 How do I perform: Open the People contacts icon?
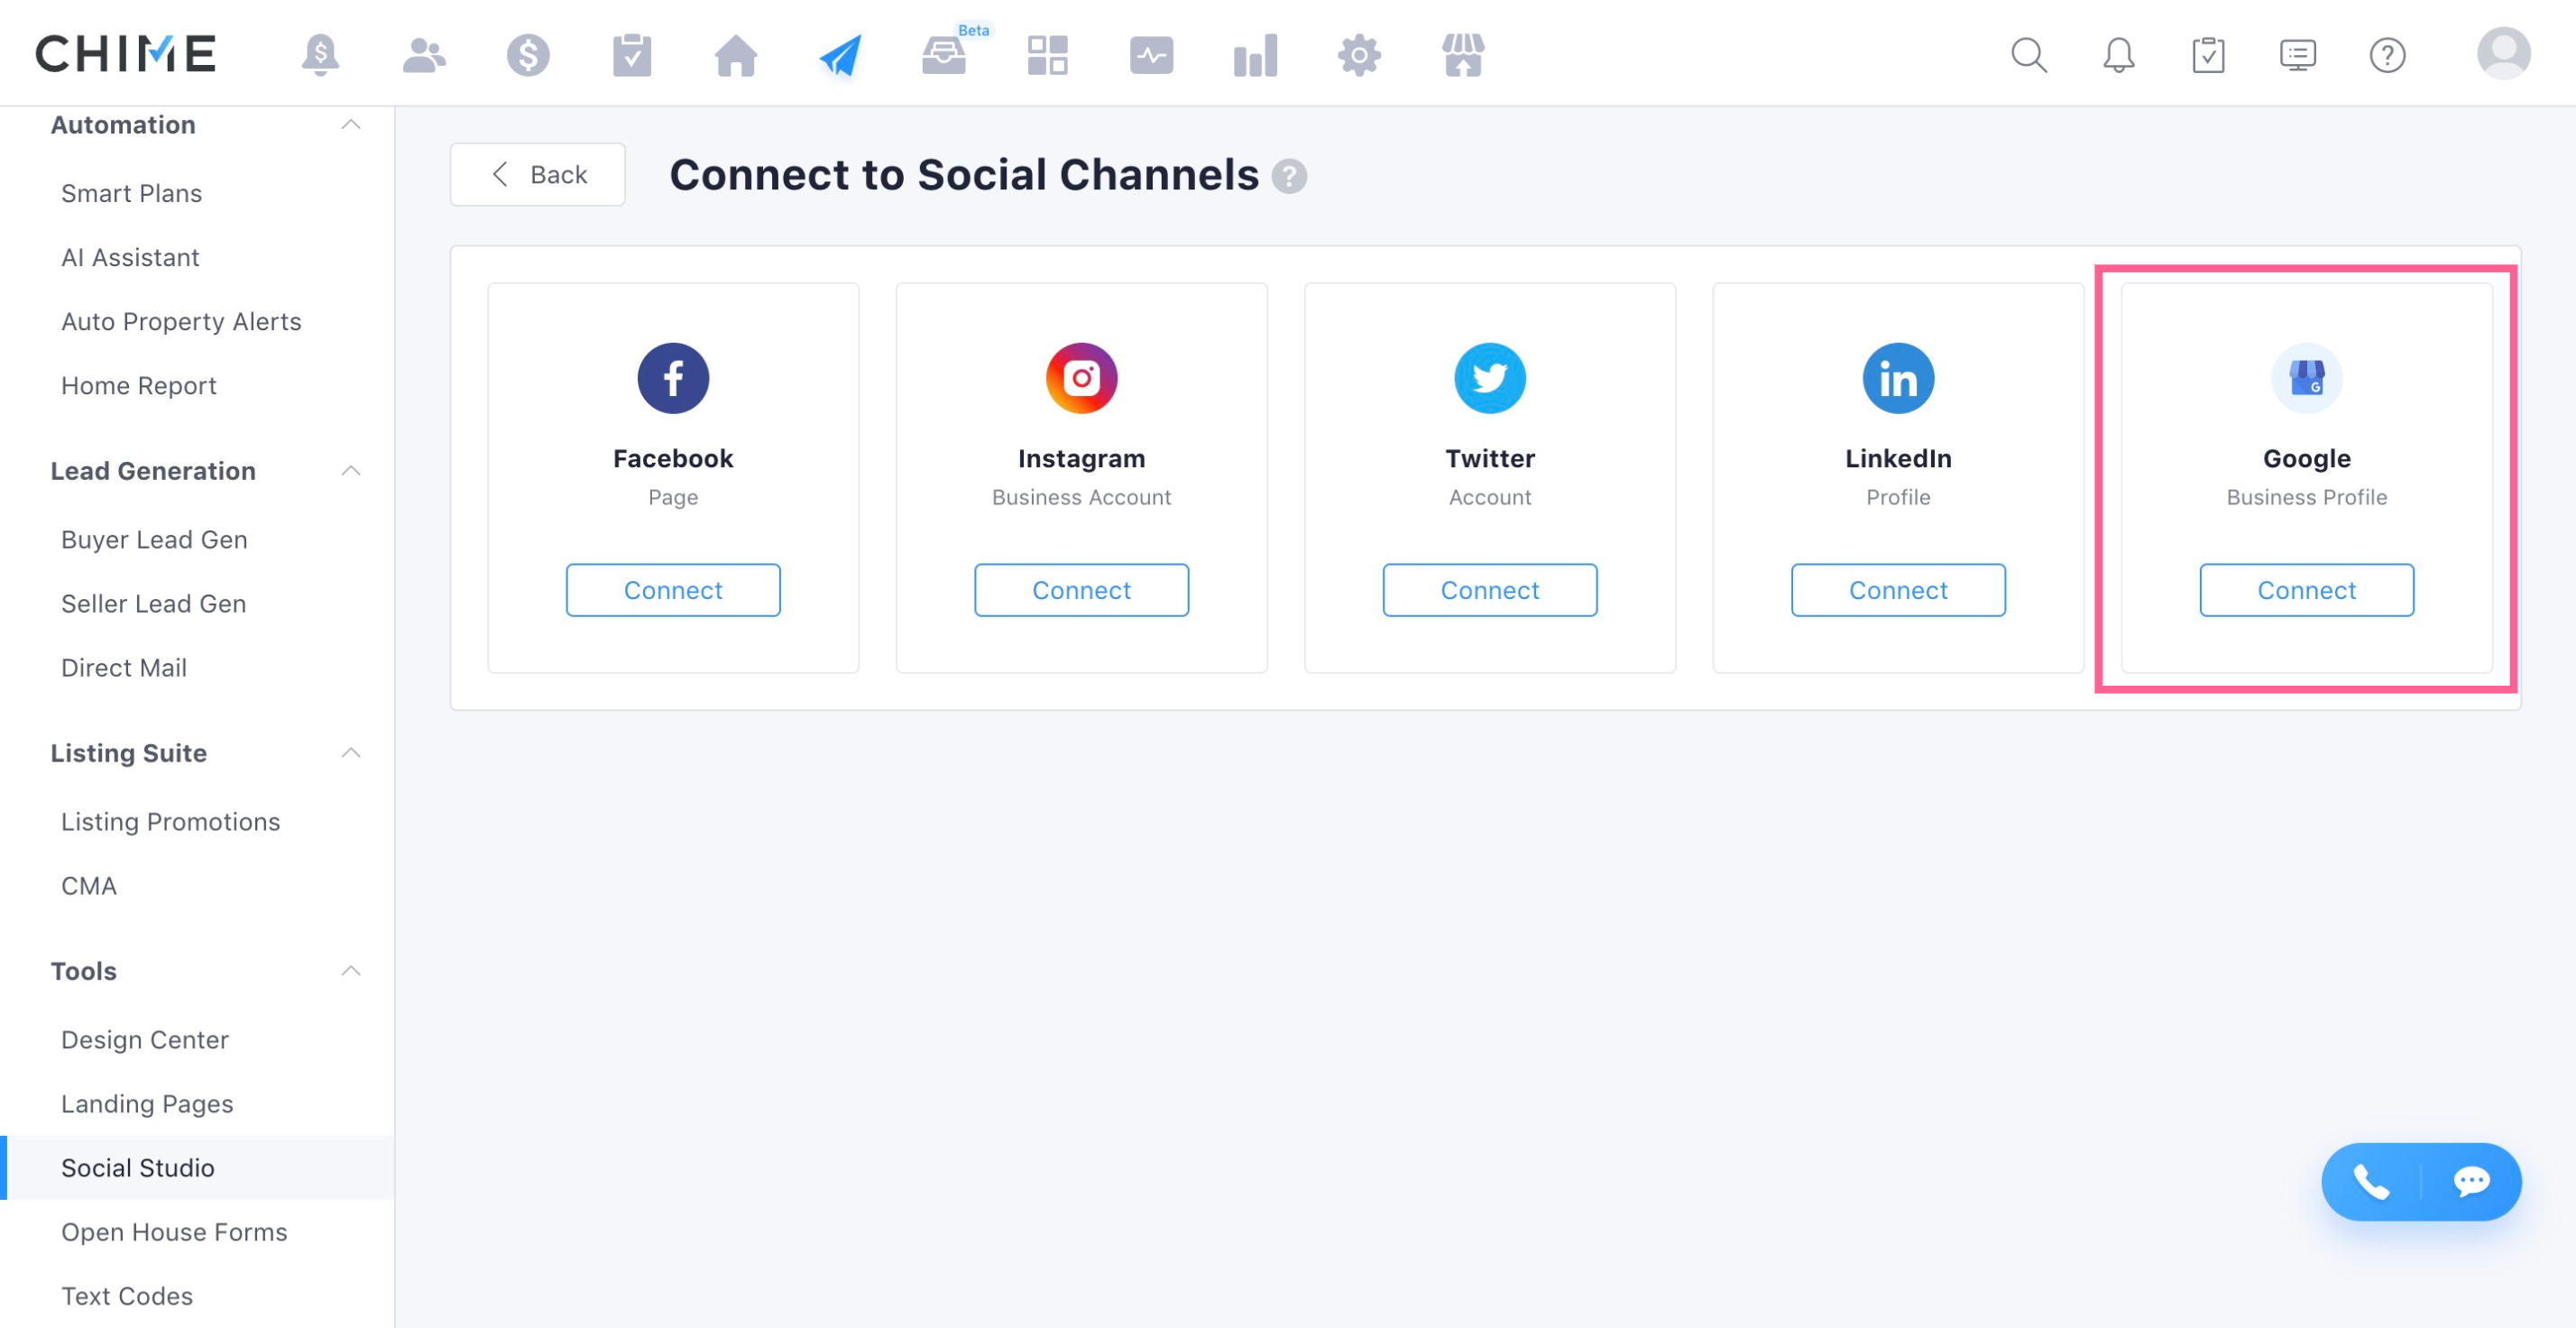[x=424, y=55]
